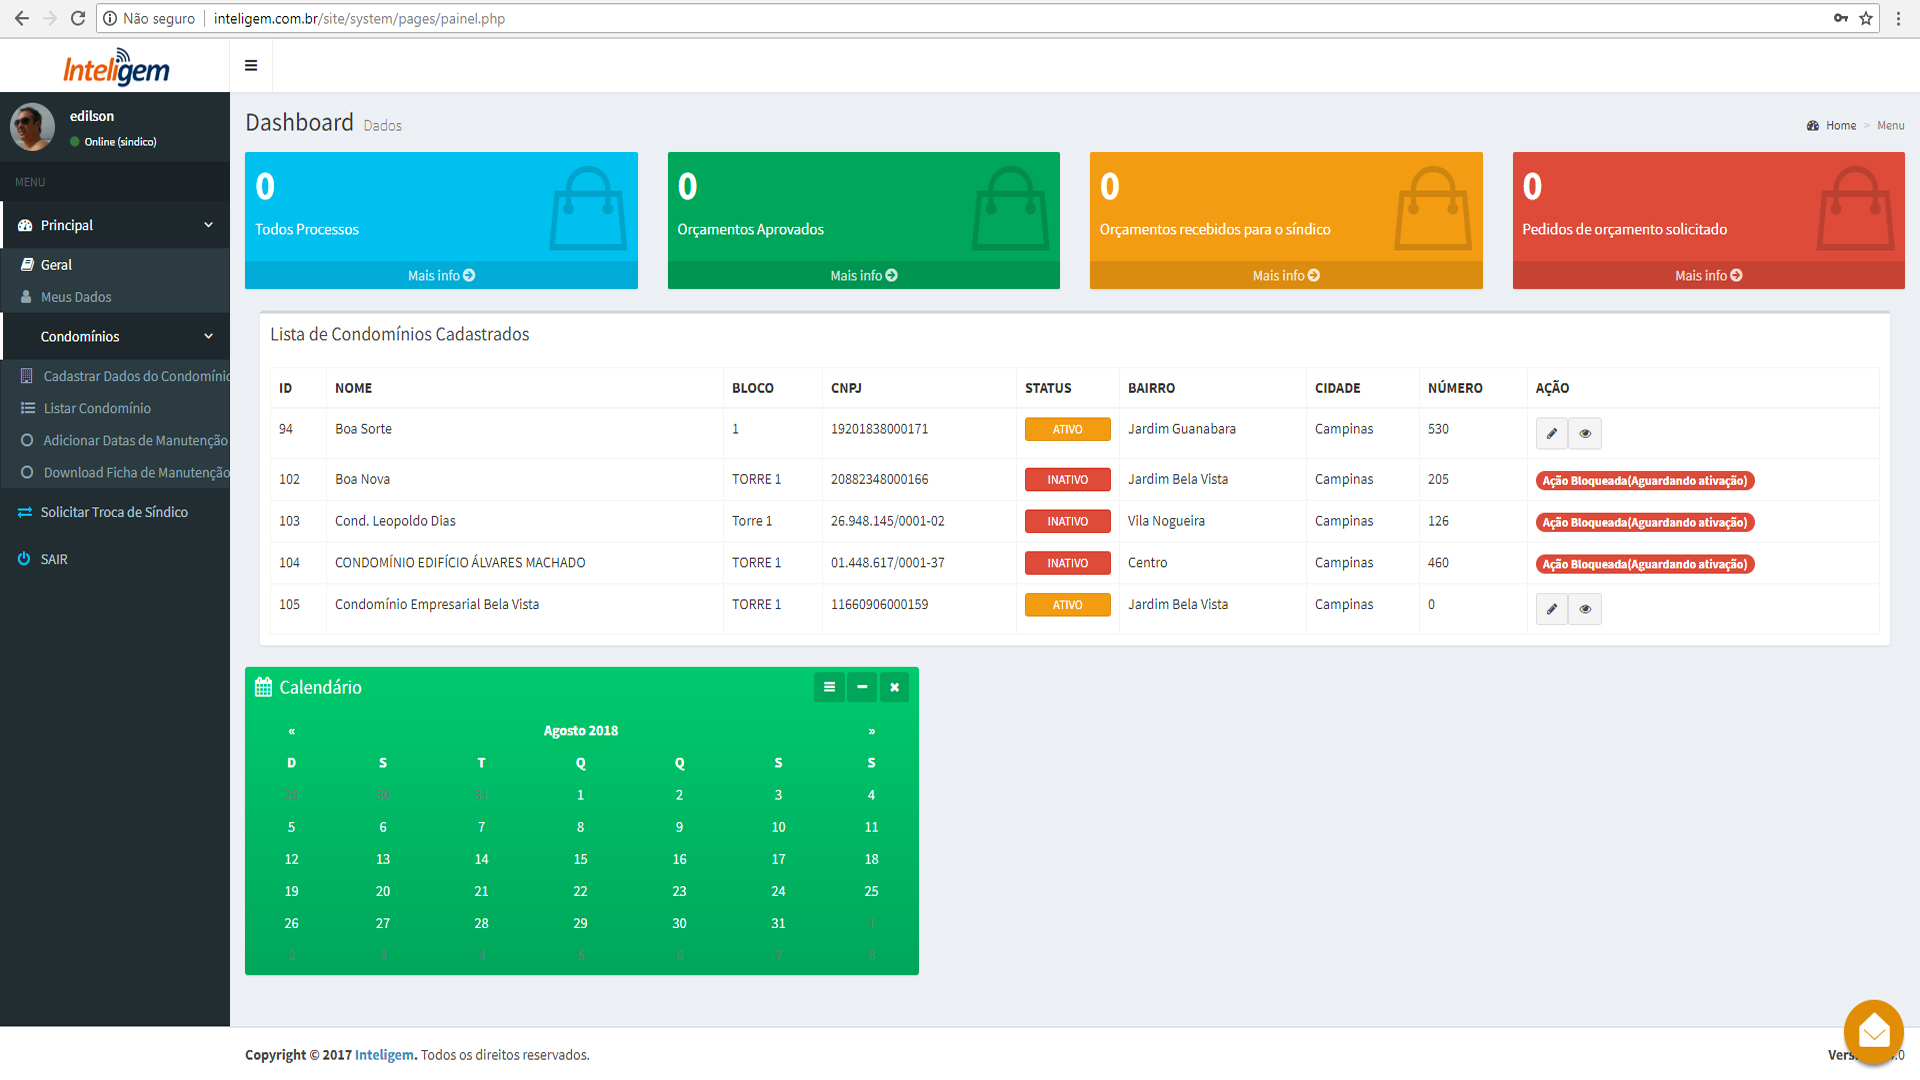Edit pencil for Condomínio Empresarial Bela Vista
Image resolution: width=1920 pixels, height=1080 pixels.
coord(1551,609)
